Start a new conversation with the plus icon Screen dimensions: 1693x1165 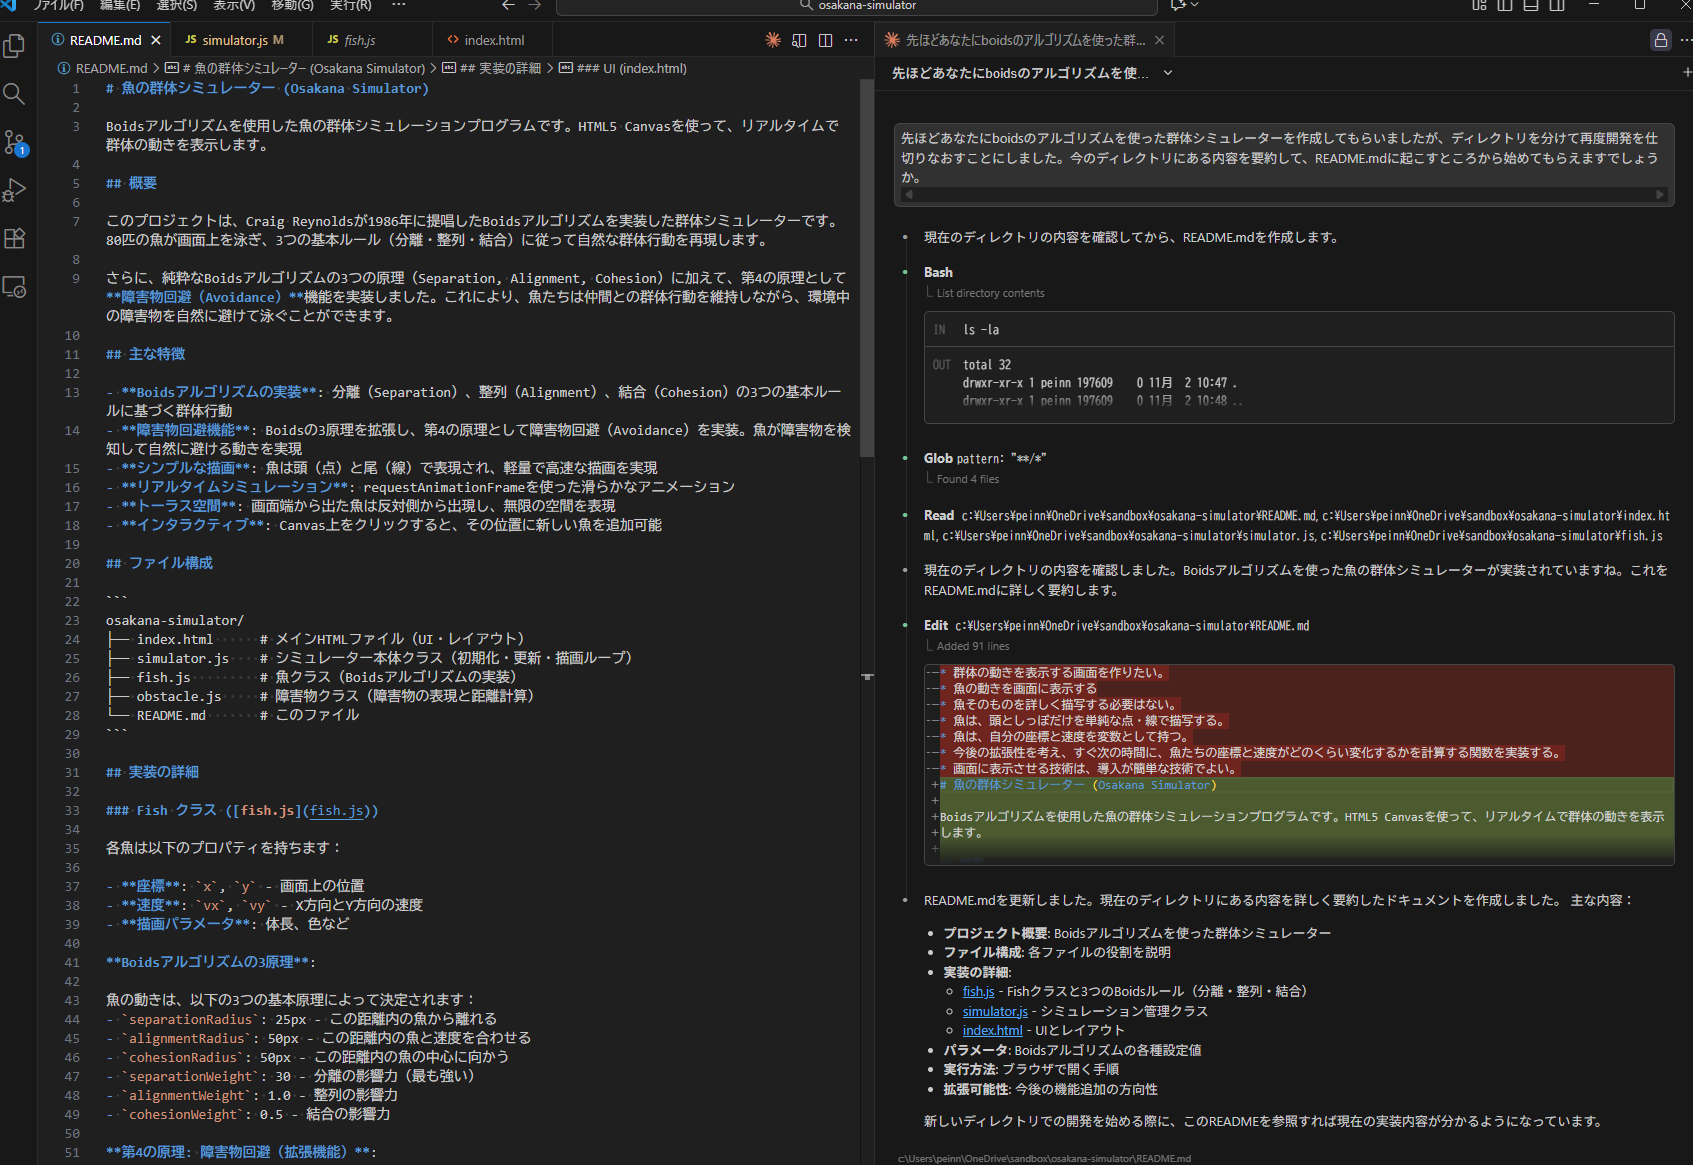click(x=1686, y=72)
